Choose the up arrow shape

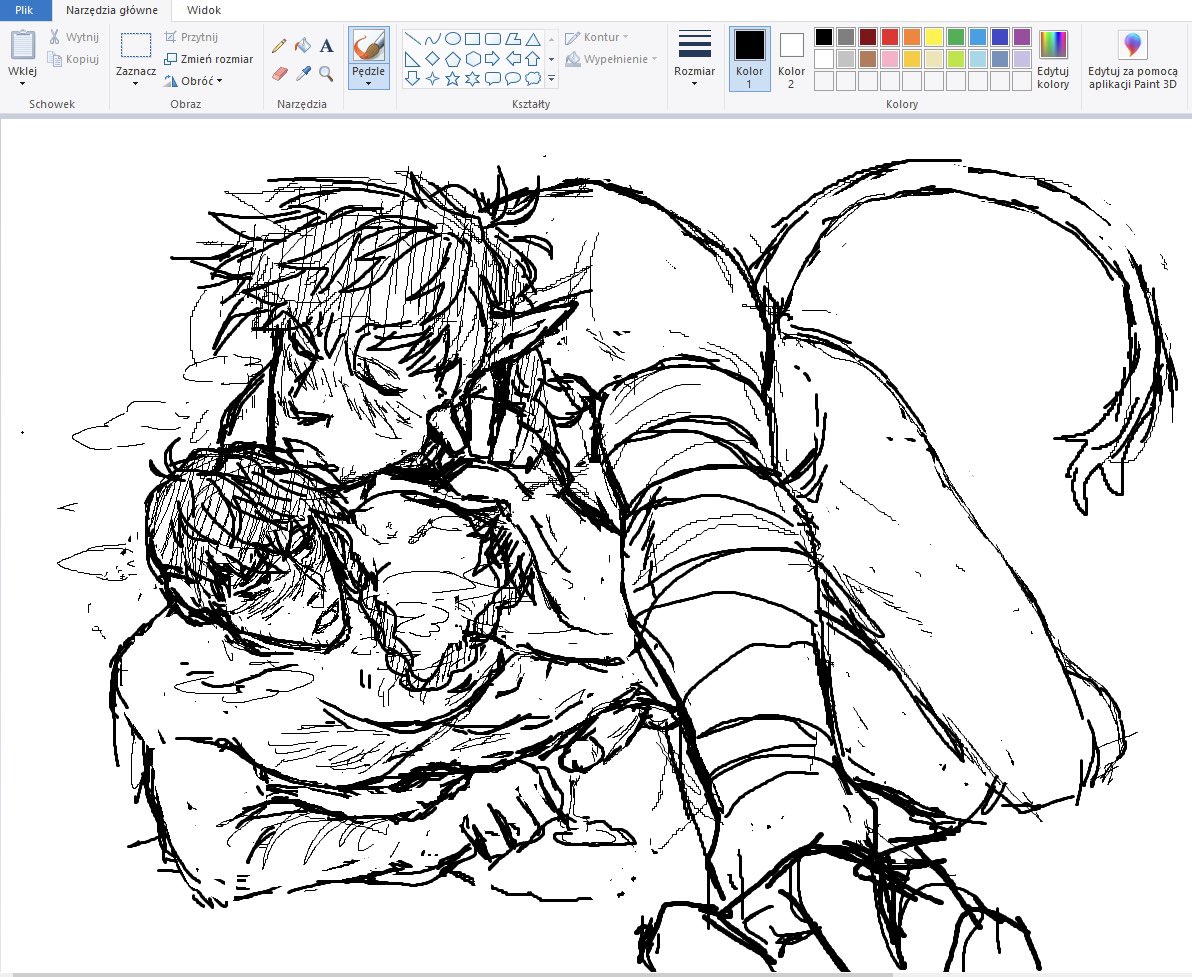533,59
